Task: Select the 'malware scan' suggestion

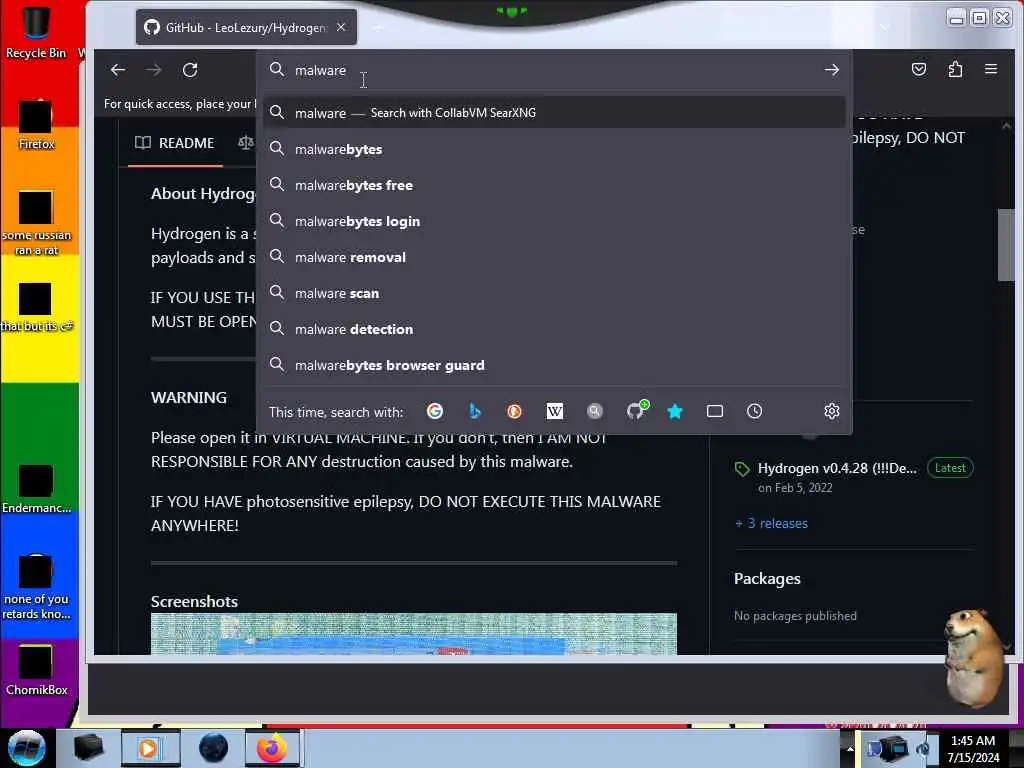Action: click(554, 293)
